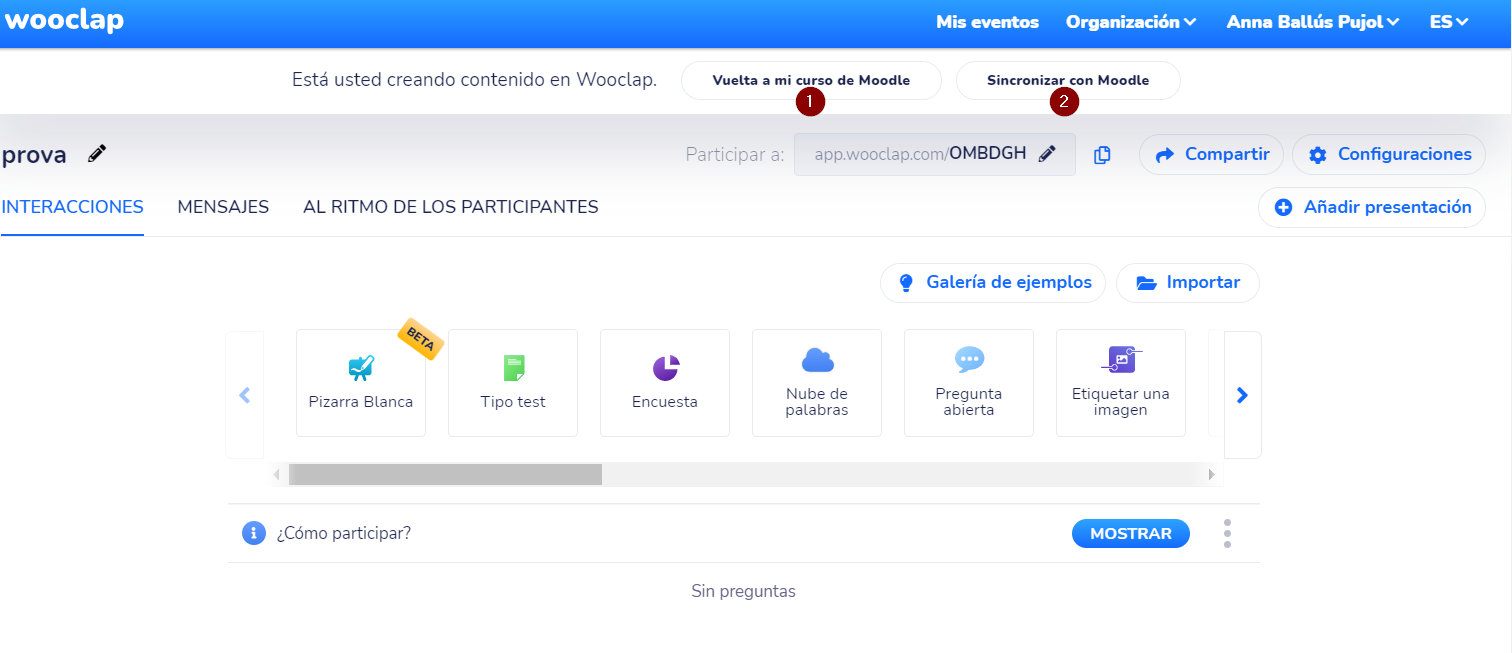Edit the event code OMBDGH pencil
Viewport: 1512px width, 653px height.
click(1047, 154)
